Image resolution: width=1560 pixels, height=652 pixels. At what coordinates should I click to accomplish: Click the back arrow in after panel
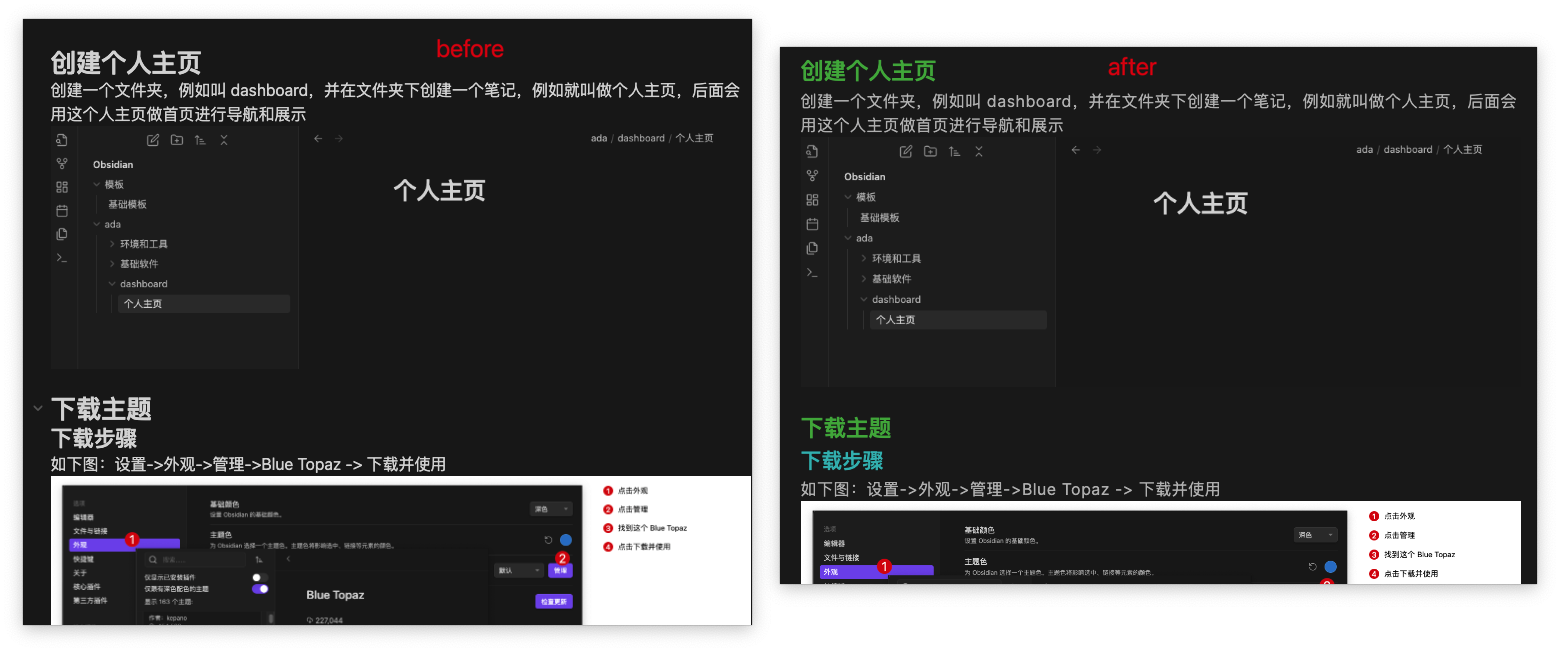pyautogui.click(x=1075, y=150)
